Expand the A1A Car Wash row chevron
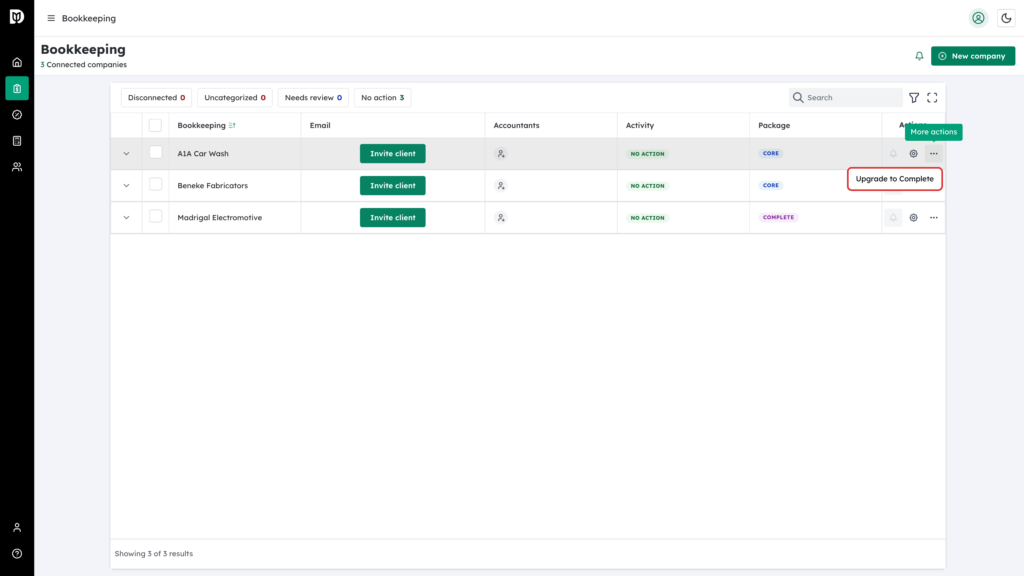 [x=126, y=153]
